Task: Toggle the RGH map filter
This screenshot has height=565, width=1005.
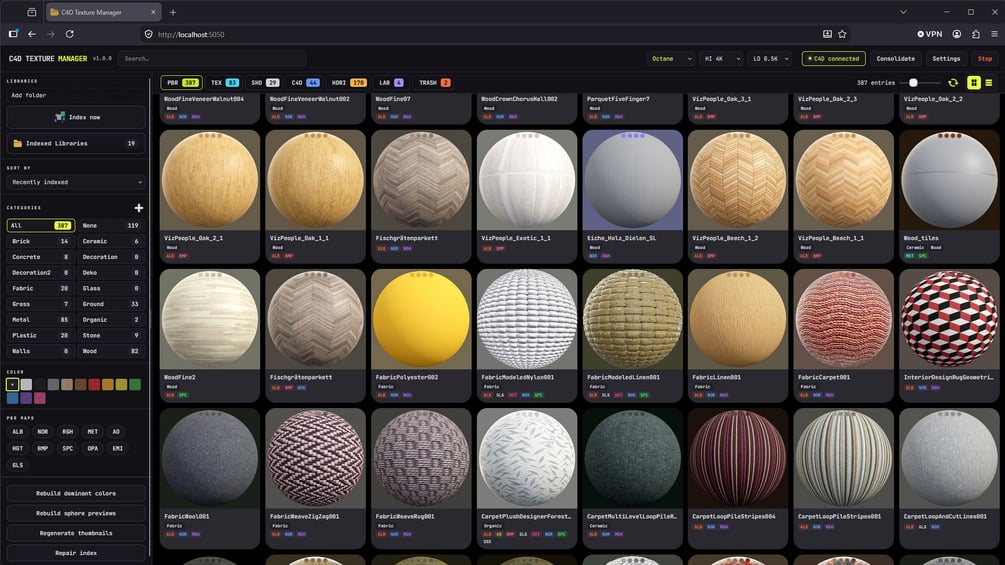Action: 67,432
